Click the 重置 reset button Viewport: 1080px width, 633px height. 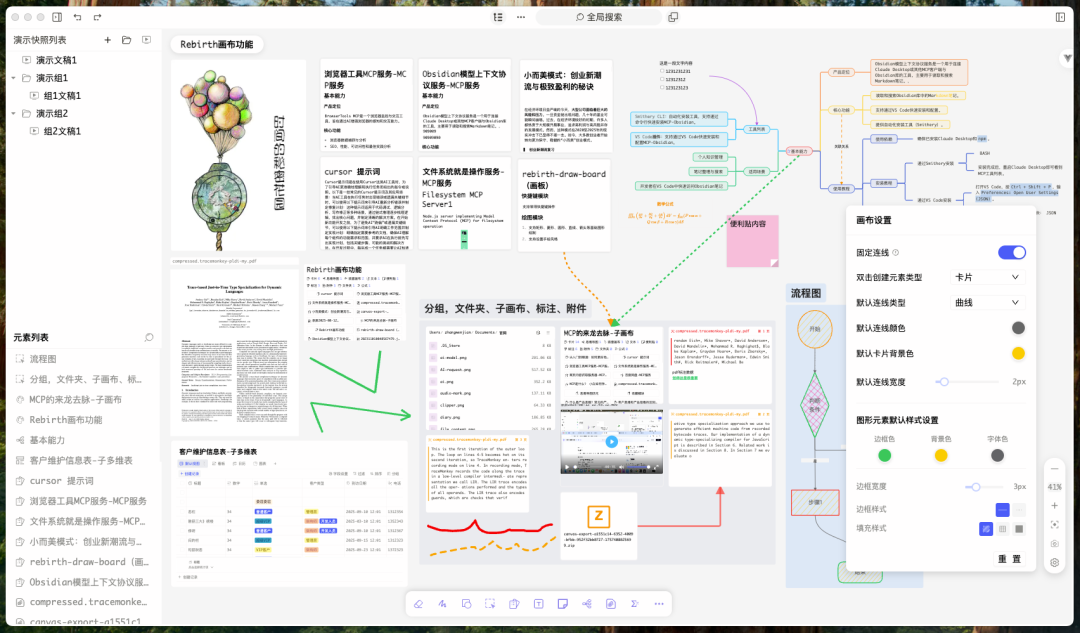[1009, 558]
